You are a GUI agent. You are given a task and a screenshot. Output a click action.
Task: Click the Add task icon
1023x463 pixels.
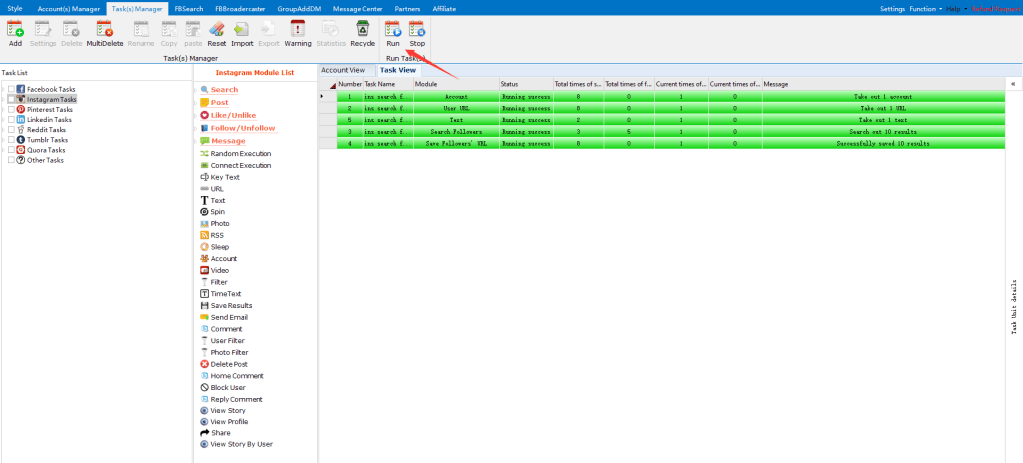(x=15, y=29)
